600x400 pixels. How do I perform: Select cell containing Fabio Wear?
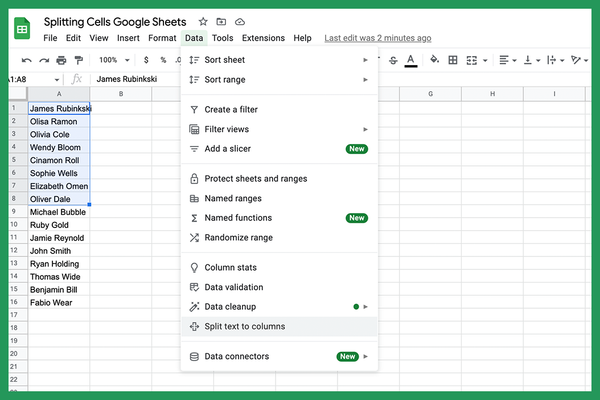(x=59, y=303)
